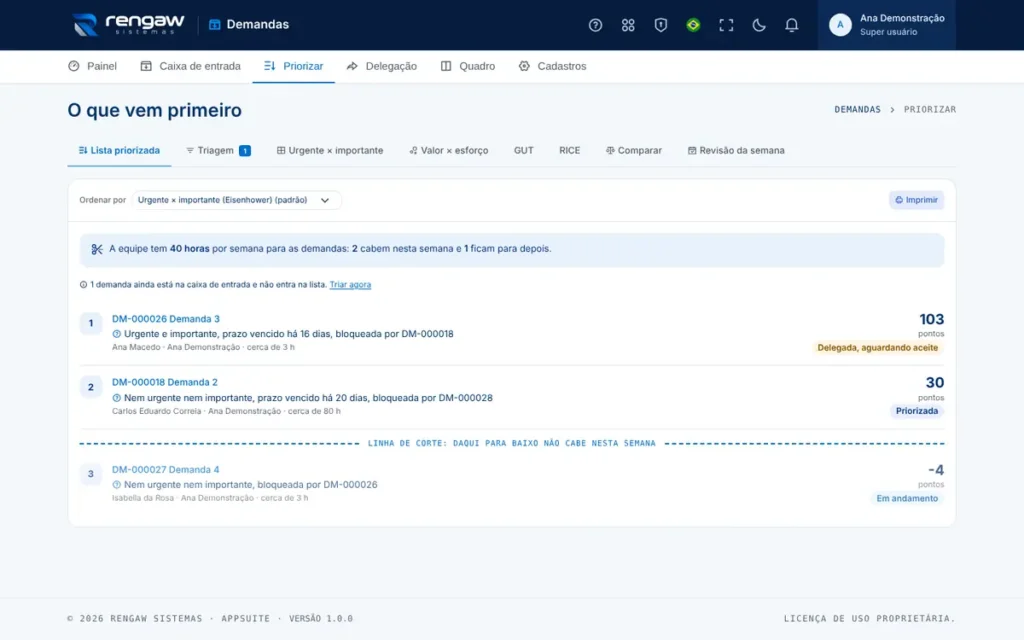This screenshot has width=1024, height=640.
Task: Click the dropdown chevron arrow
Action: tap(325, 200)
